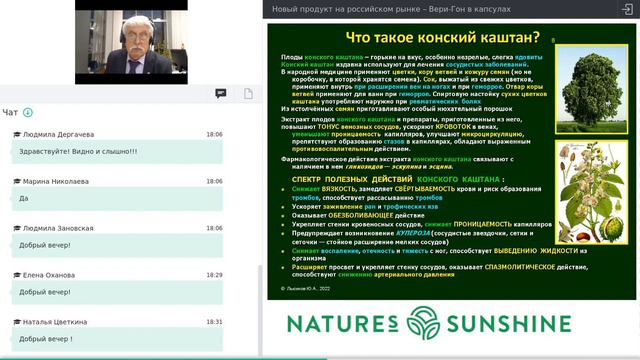Click slide heading 'Что такое конский каштан?'
Screen dimensions: 640x360
[x=443, y=37]
